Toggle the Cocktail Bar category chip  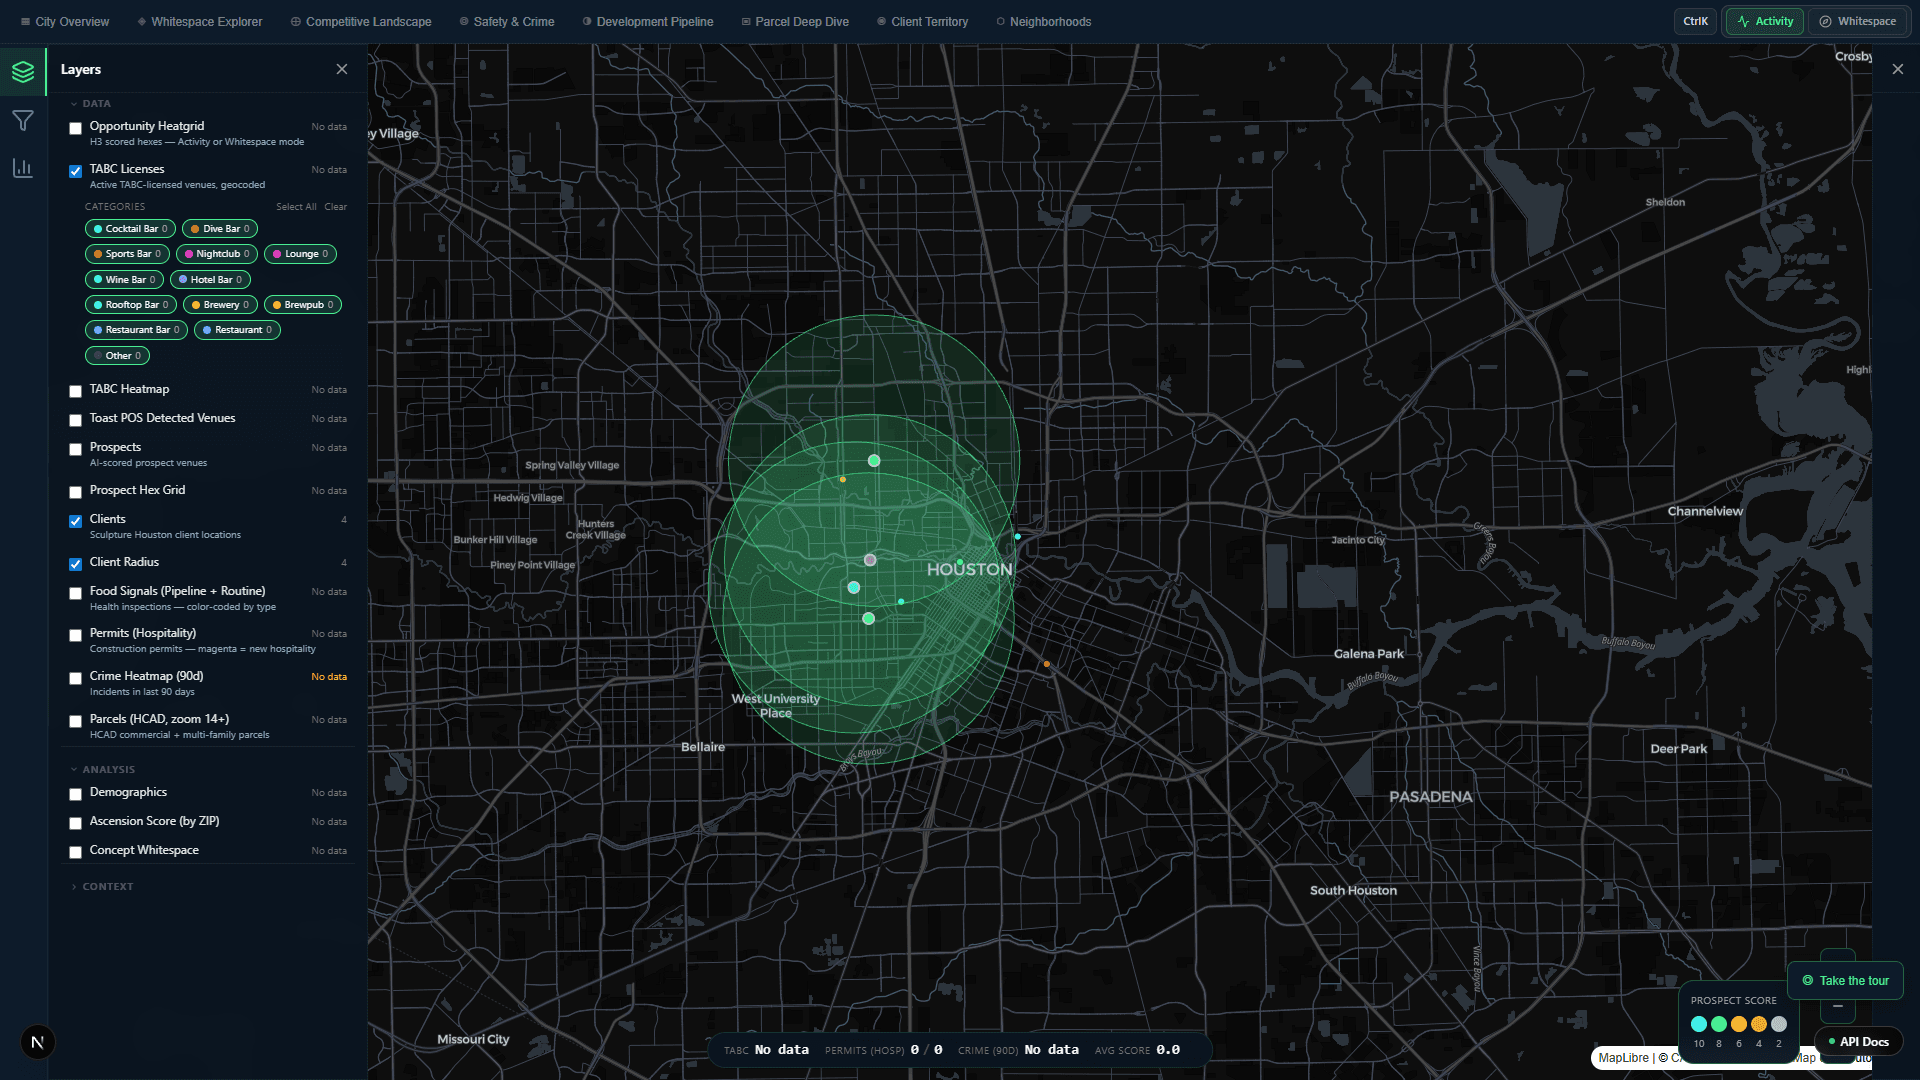pyautogui.click(x=130, y=229)
